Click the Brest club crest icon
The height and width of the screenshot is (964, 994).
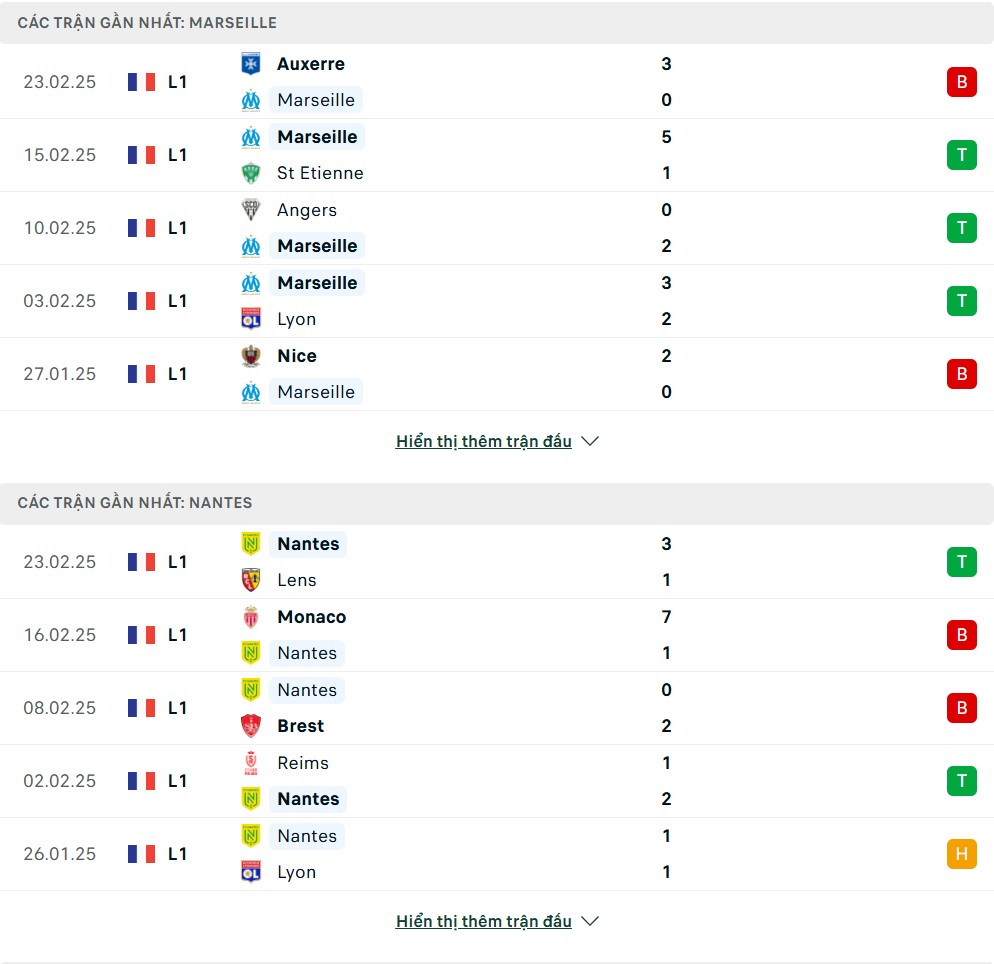tap(251, 726)
